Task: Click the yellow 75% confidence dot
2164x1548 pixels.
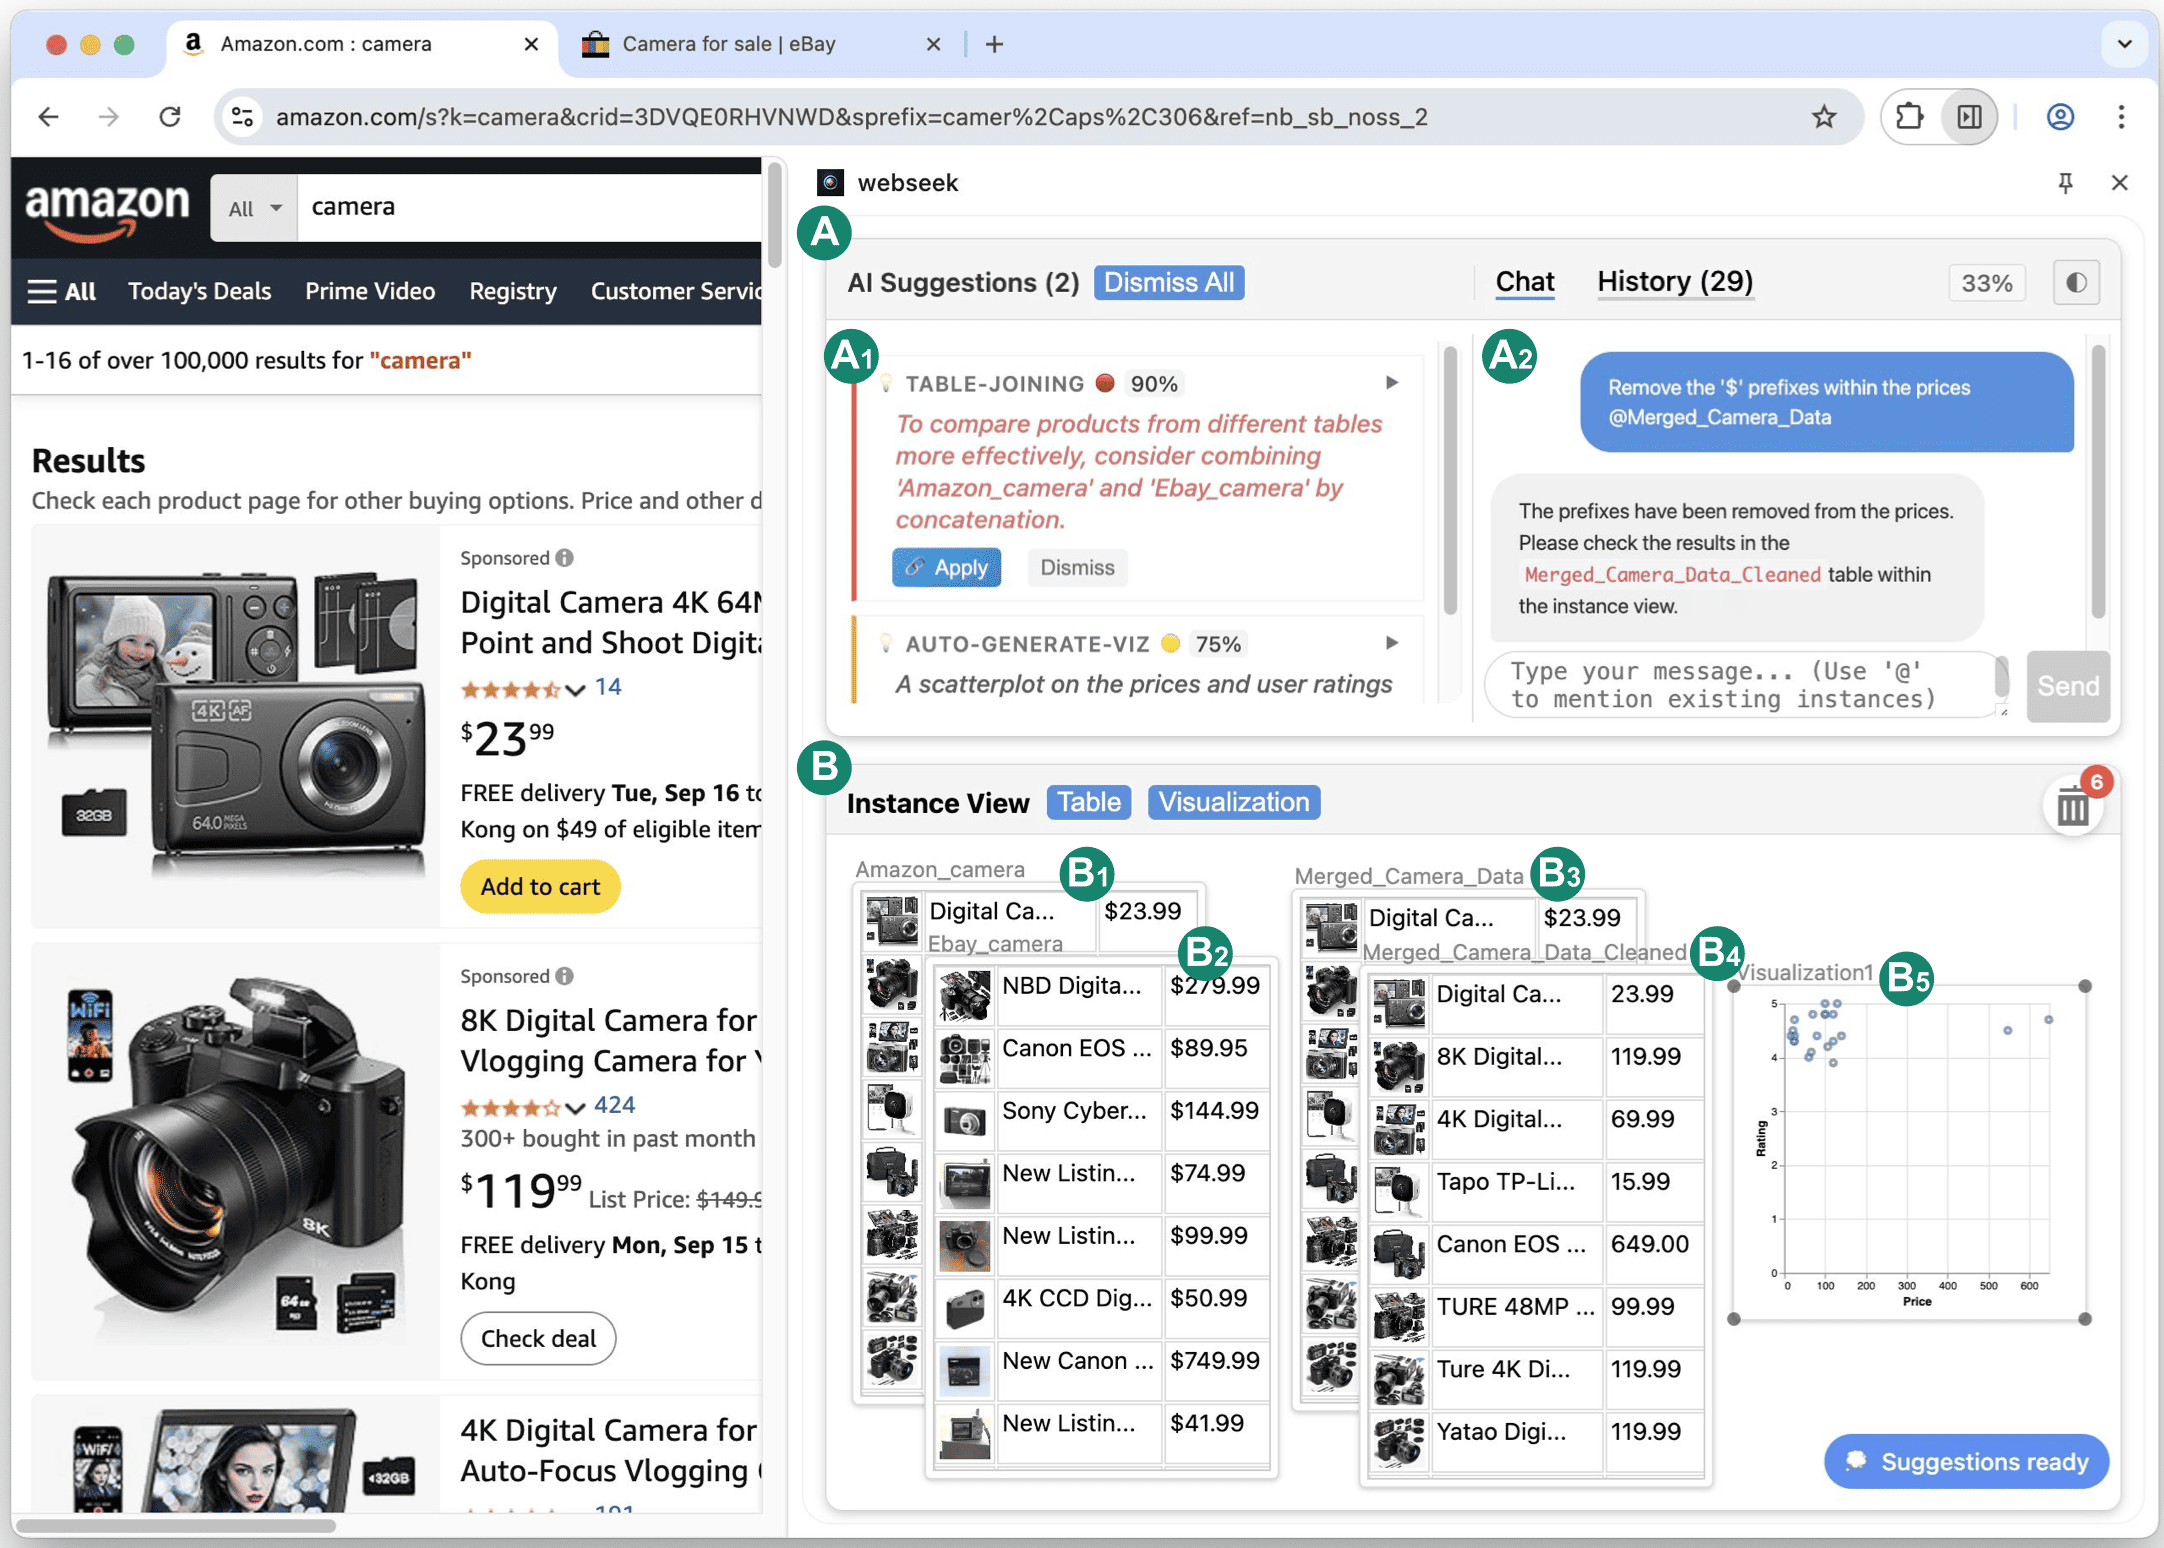Action: [x=1170, y=643]
